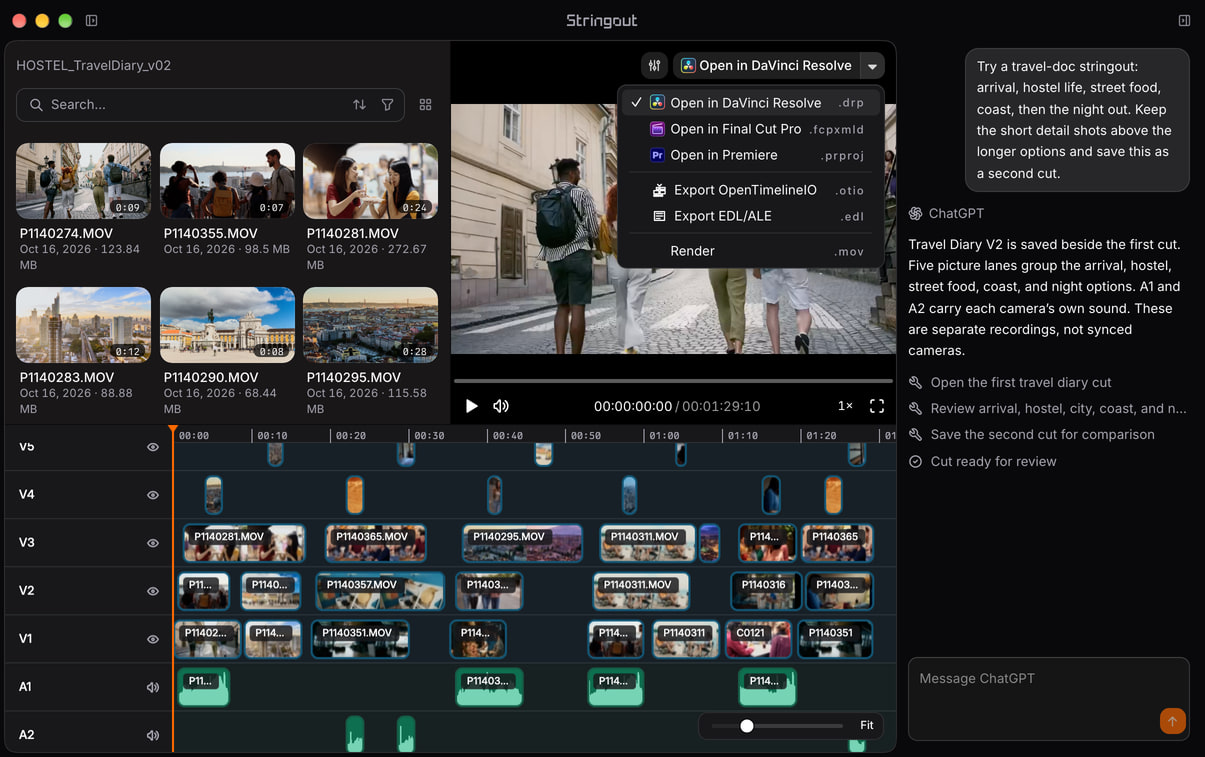Select P1140351.MOV clip on V1
The width and height of the screenshot is (1205, 757).
coord(360,639)
